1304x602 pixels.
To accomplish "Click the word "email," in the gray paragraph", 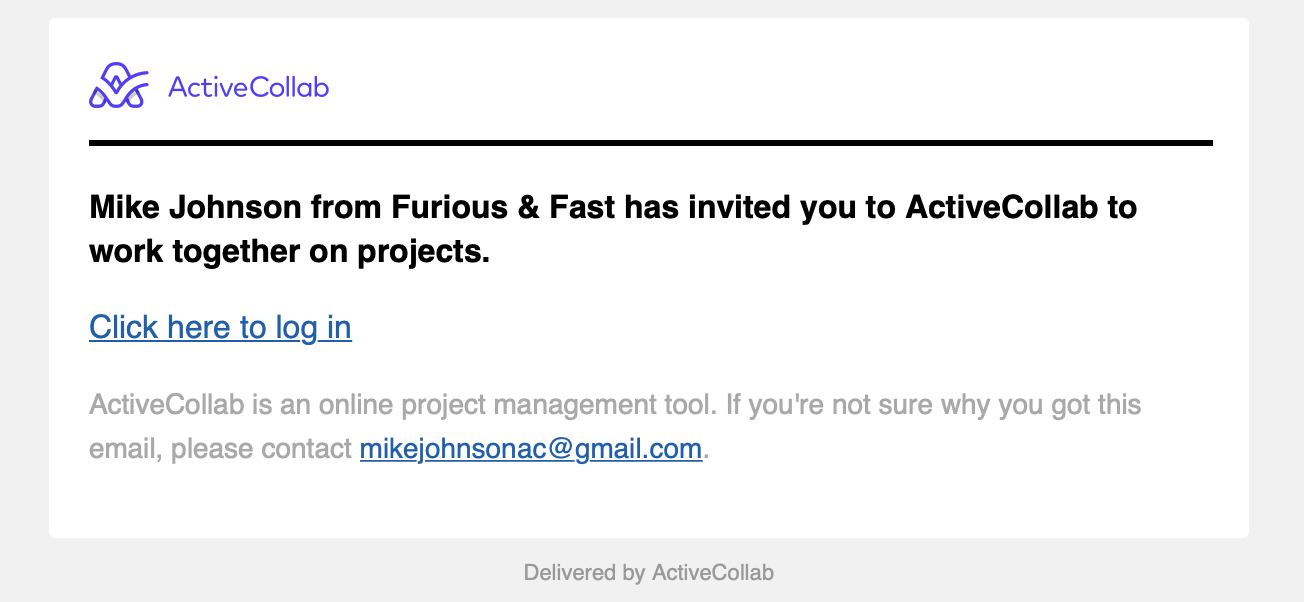I will (126, 449).
